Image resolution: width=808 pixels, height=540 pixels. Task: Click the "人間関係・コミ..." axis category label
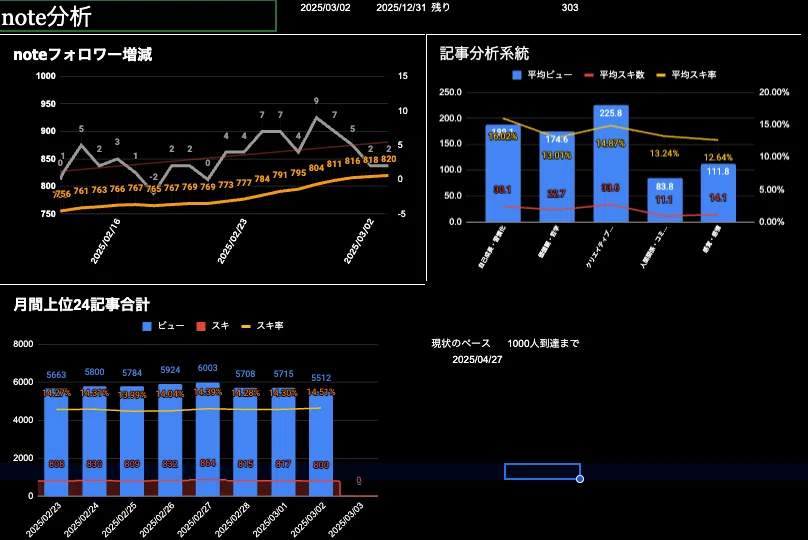pyautogui.click(x=653, y=246)
